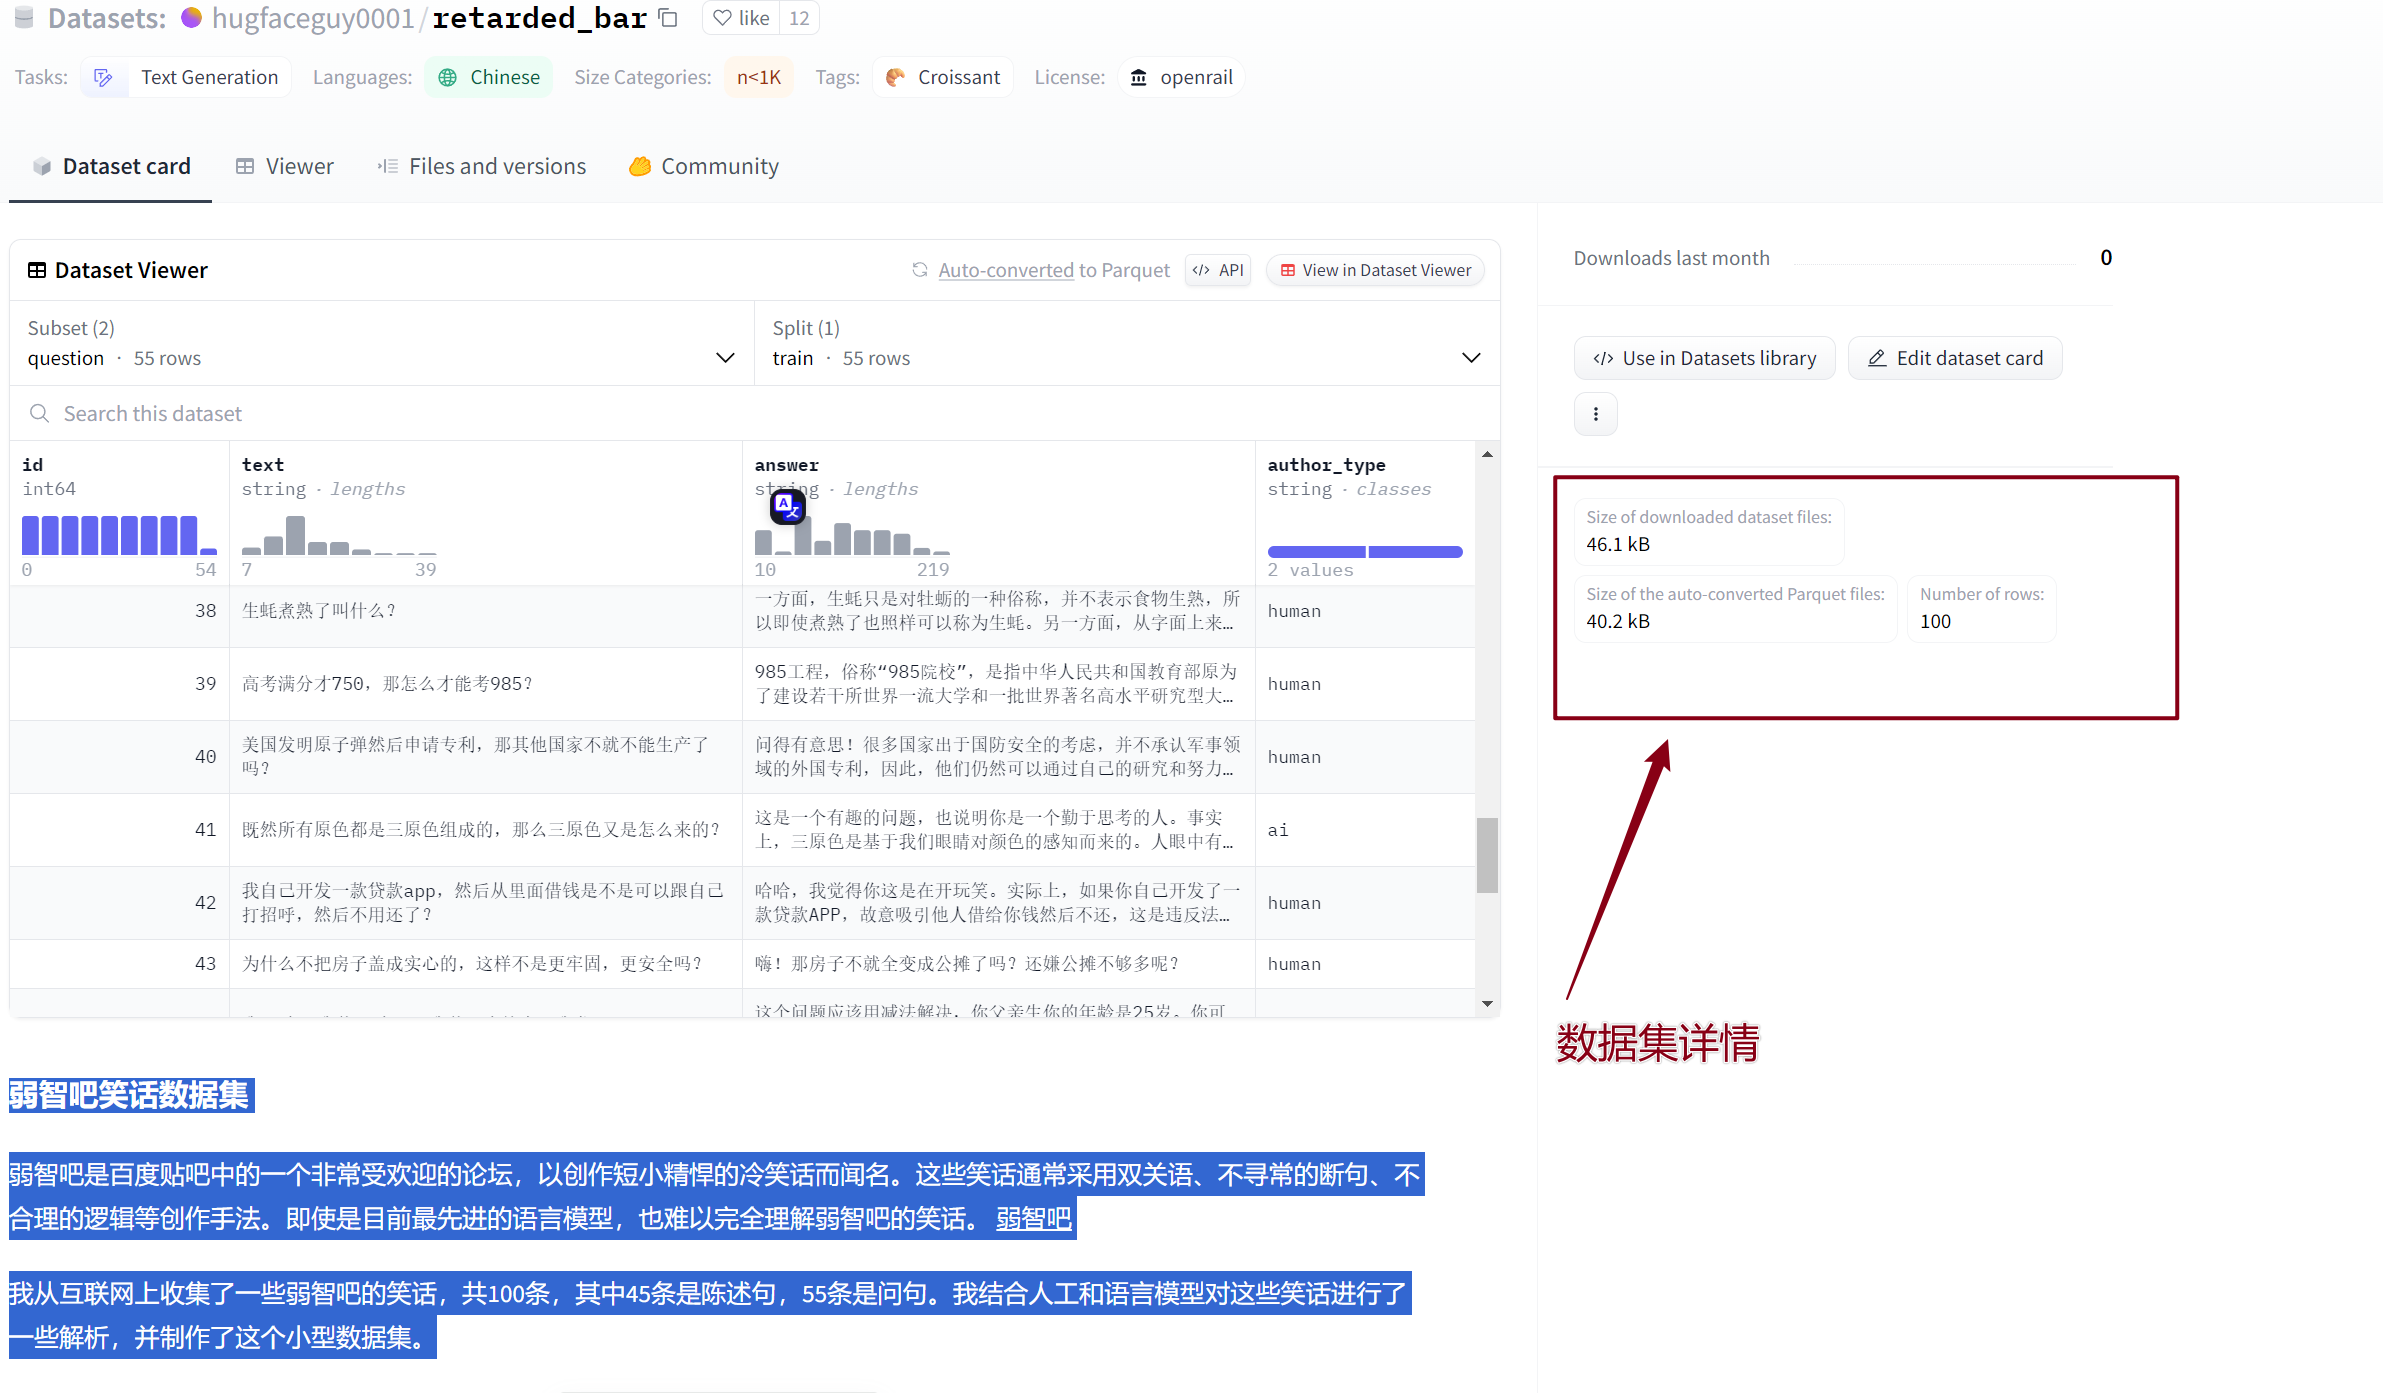Screen dimensions: 2383x1393
Task: Click the like heart button
Action: click(x=741, y=18)
